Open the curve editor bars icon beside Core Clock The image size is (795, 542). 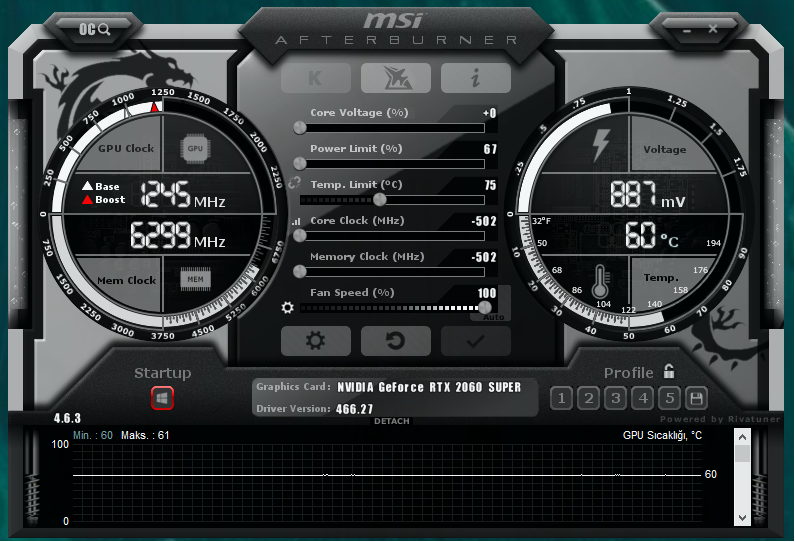pos(296,222)
